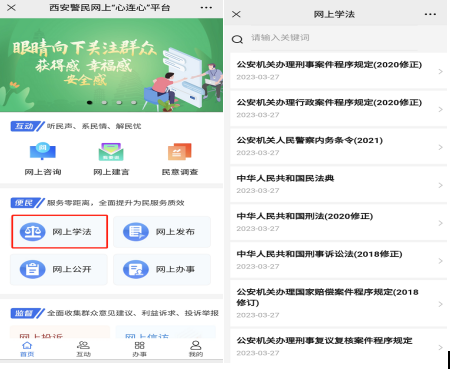Close the 网上学法 page

(x=236, y=14)
